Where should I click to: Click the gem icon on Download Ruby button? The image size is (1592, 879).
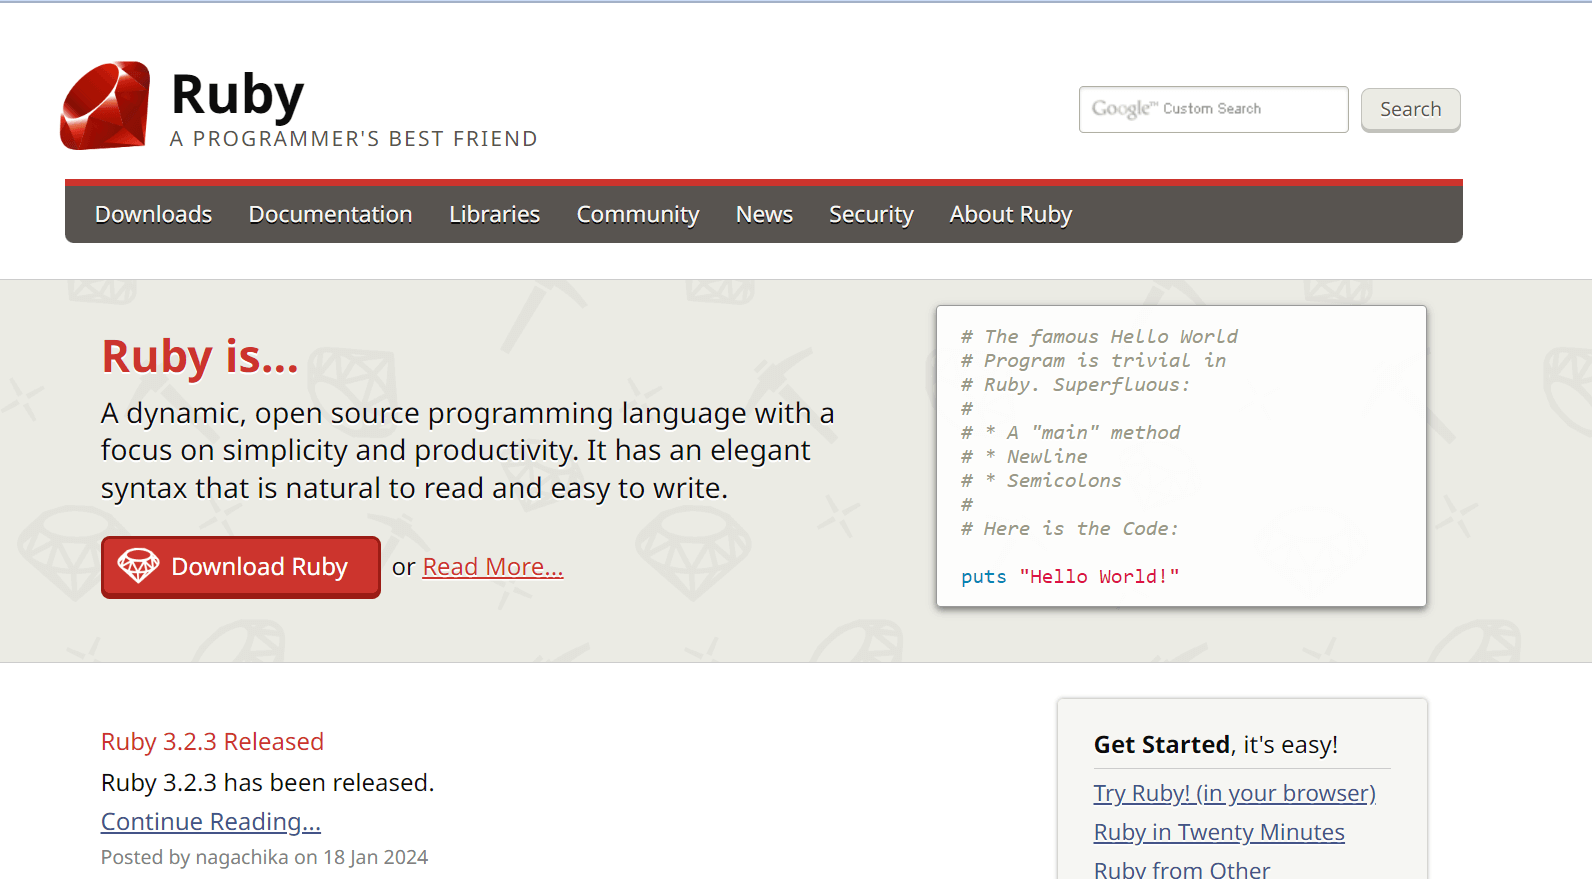[x=138, y=566]
